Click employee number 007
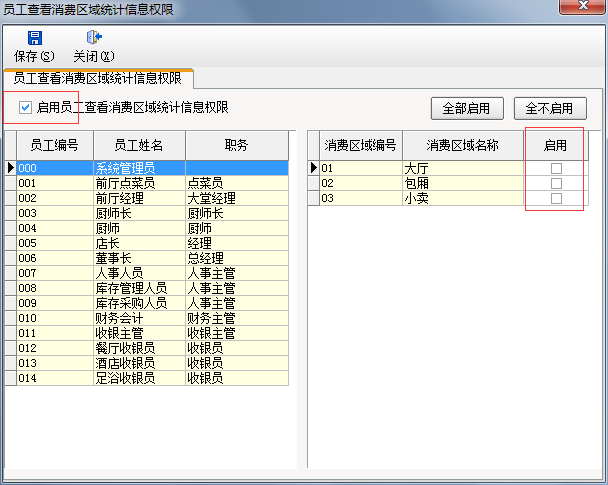 (x=55, y=273)
